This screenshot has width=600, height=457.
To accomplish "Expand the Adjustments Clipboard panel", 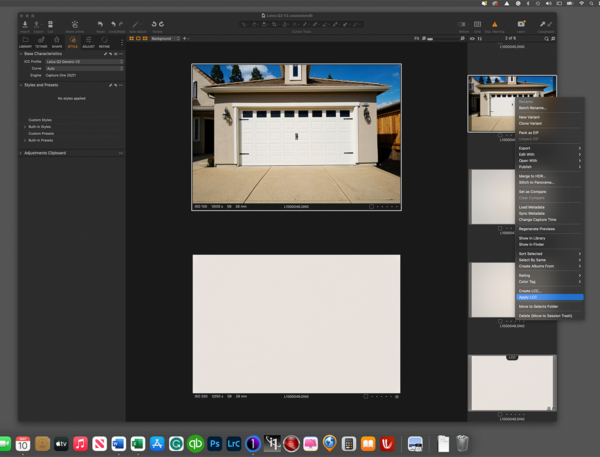I will point(21,153).
